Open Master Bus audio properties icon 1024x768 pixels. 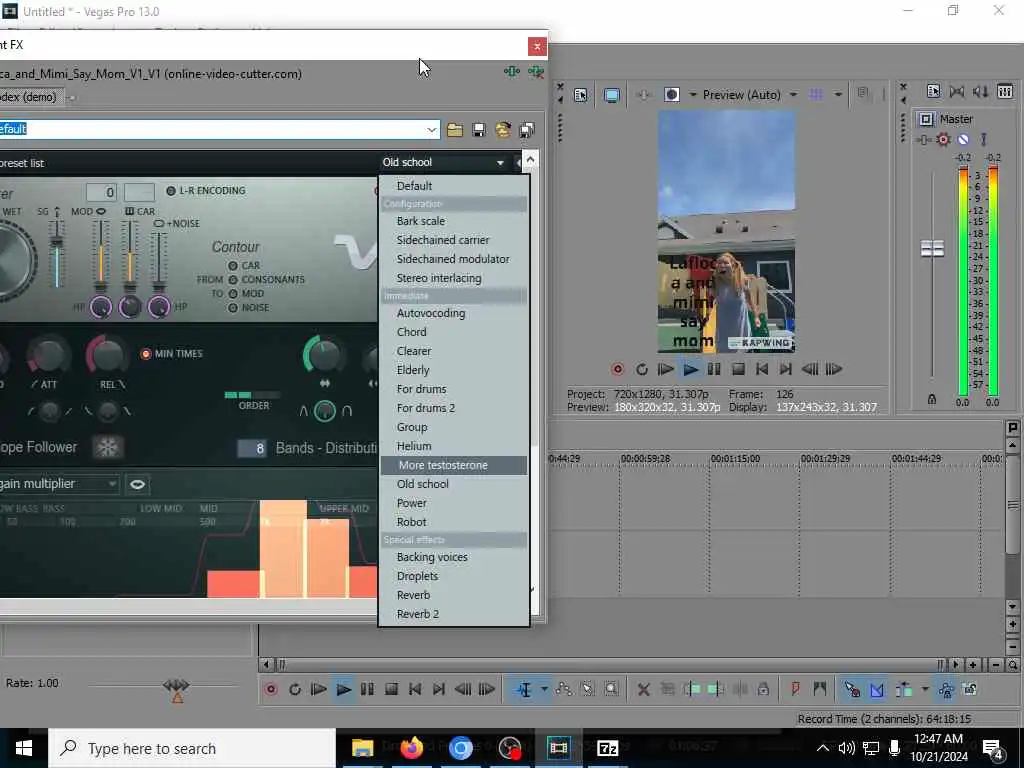933,91
